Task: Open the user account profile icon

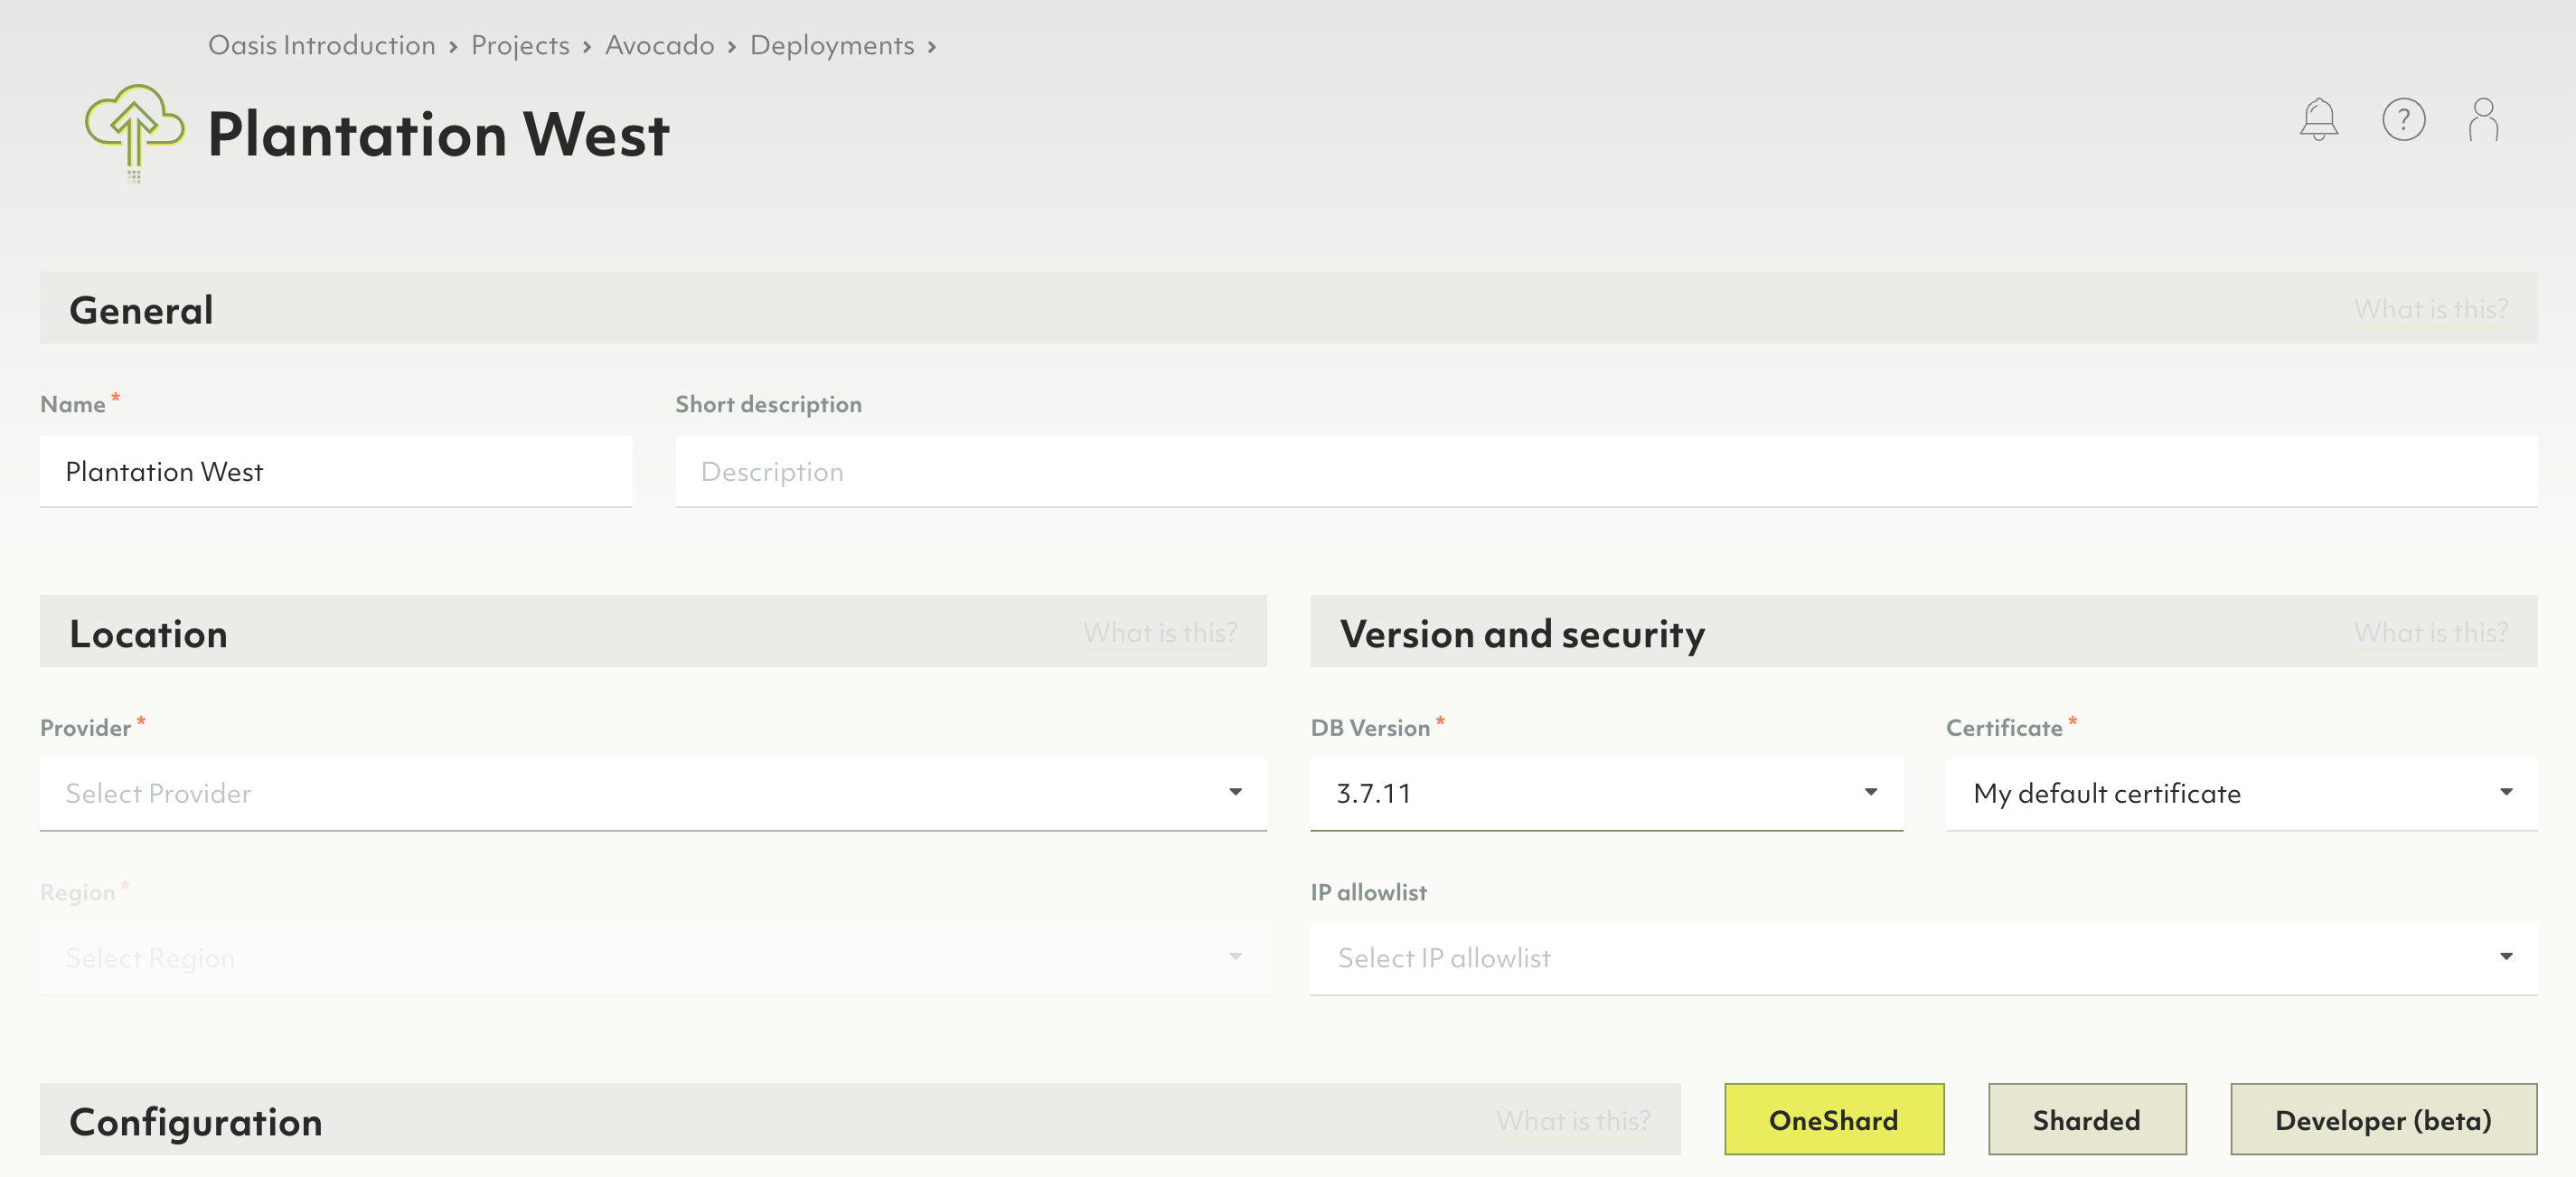Action: (2483, 120)
